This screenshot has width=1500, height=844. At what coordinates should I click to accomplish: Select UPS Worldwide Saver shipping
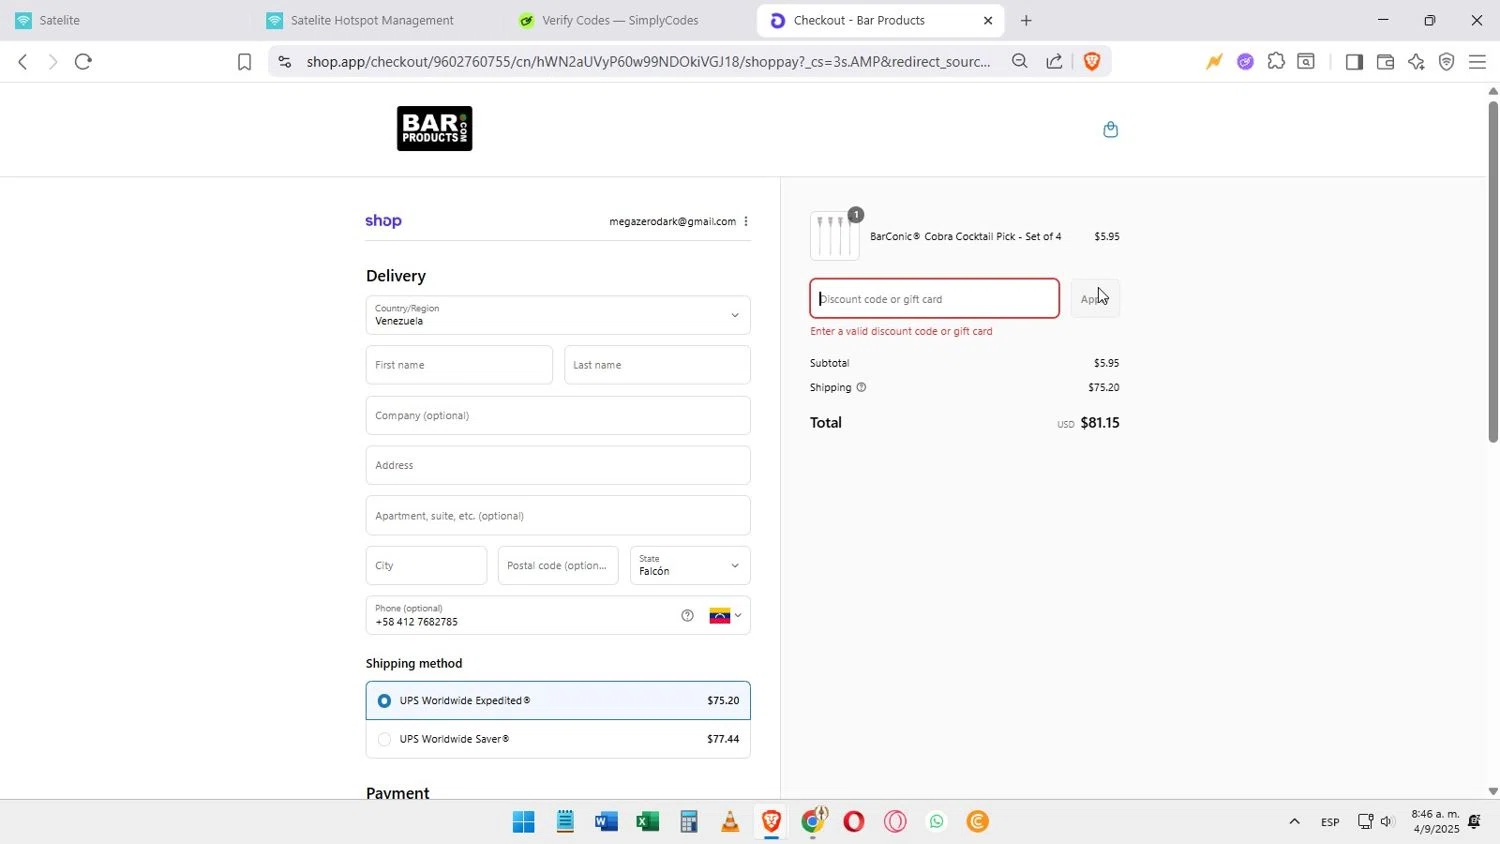(x=558, y=739)
